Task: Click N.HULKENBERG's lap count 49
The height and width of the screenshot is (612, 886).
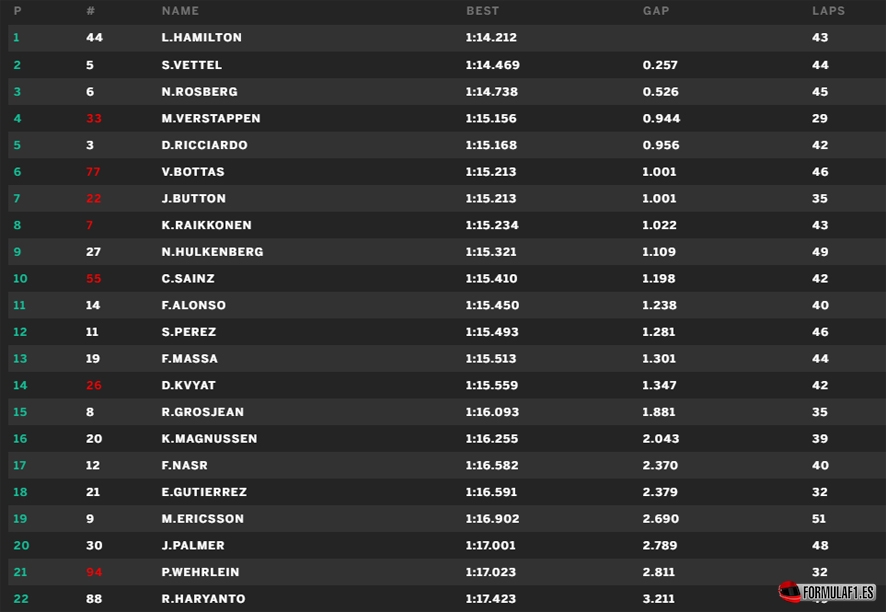Action: 820,251
